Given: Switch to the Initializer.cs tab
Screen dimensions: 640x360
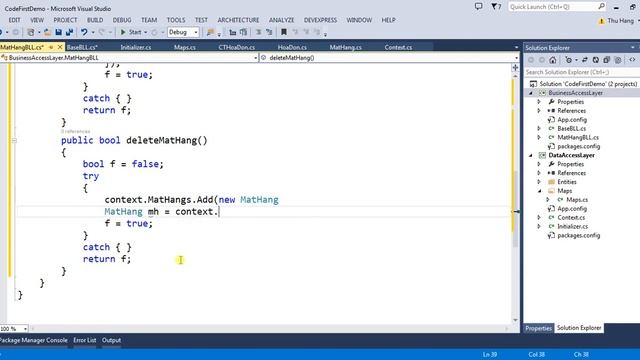Looking at the screenshot, I should [136, 47].
